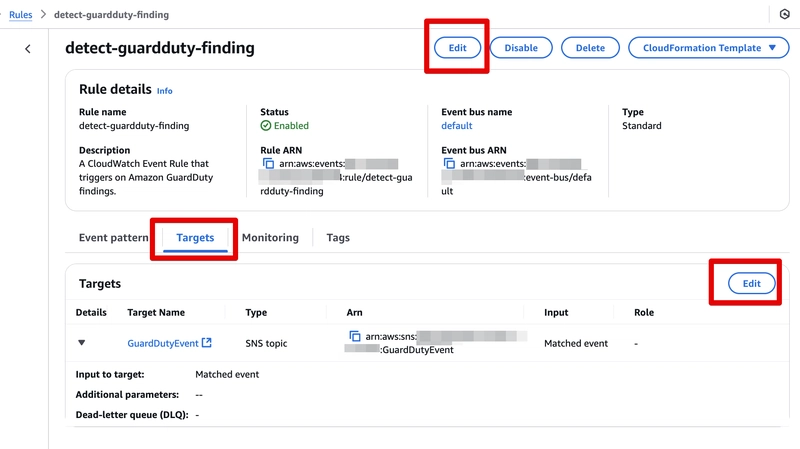Click the hexagon settings icon top right
The width and height of the screenshot is (800, 449).
click(x=785, y=14)
